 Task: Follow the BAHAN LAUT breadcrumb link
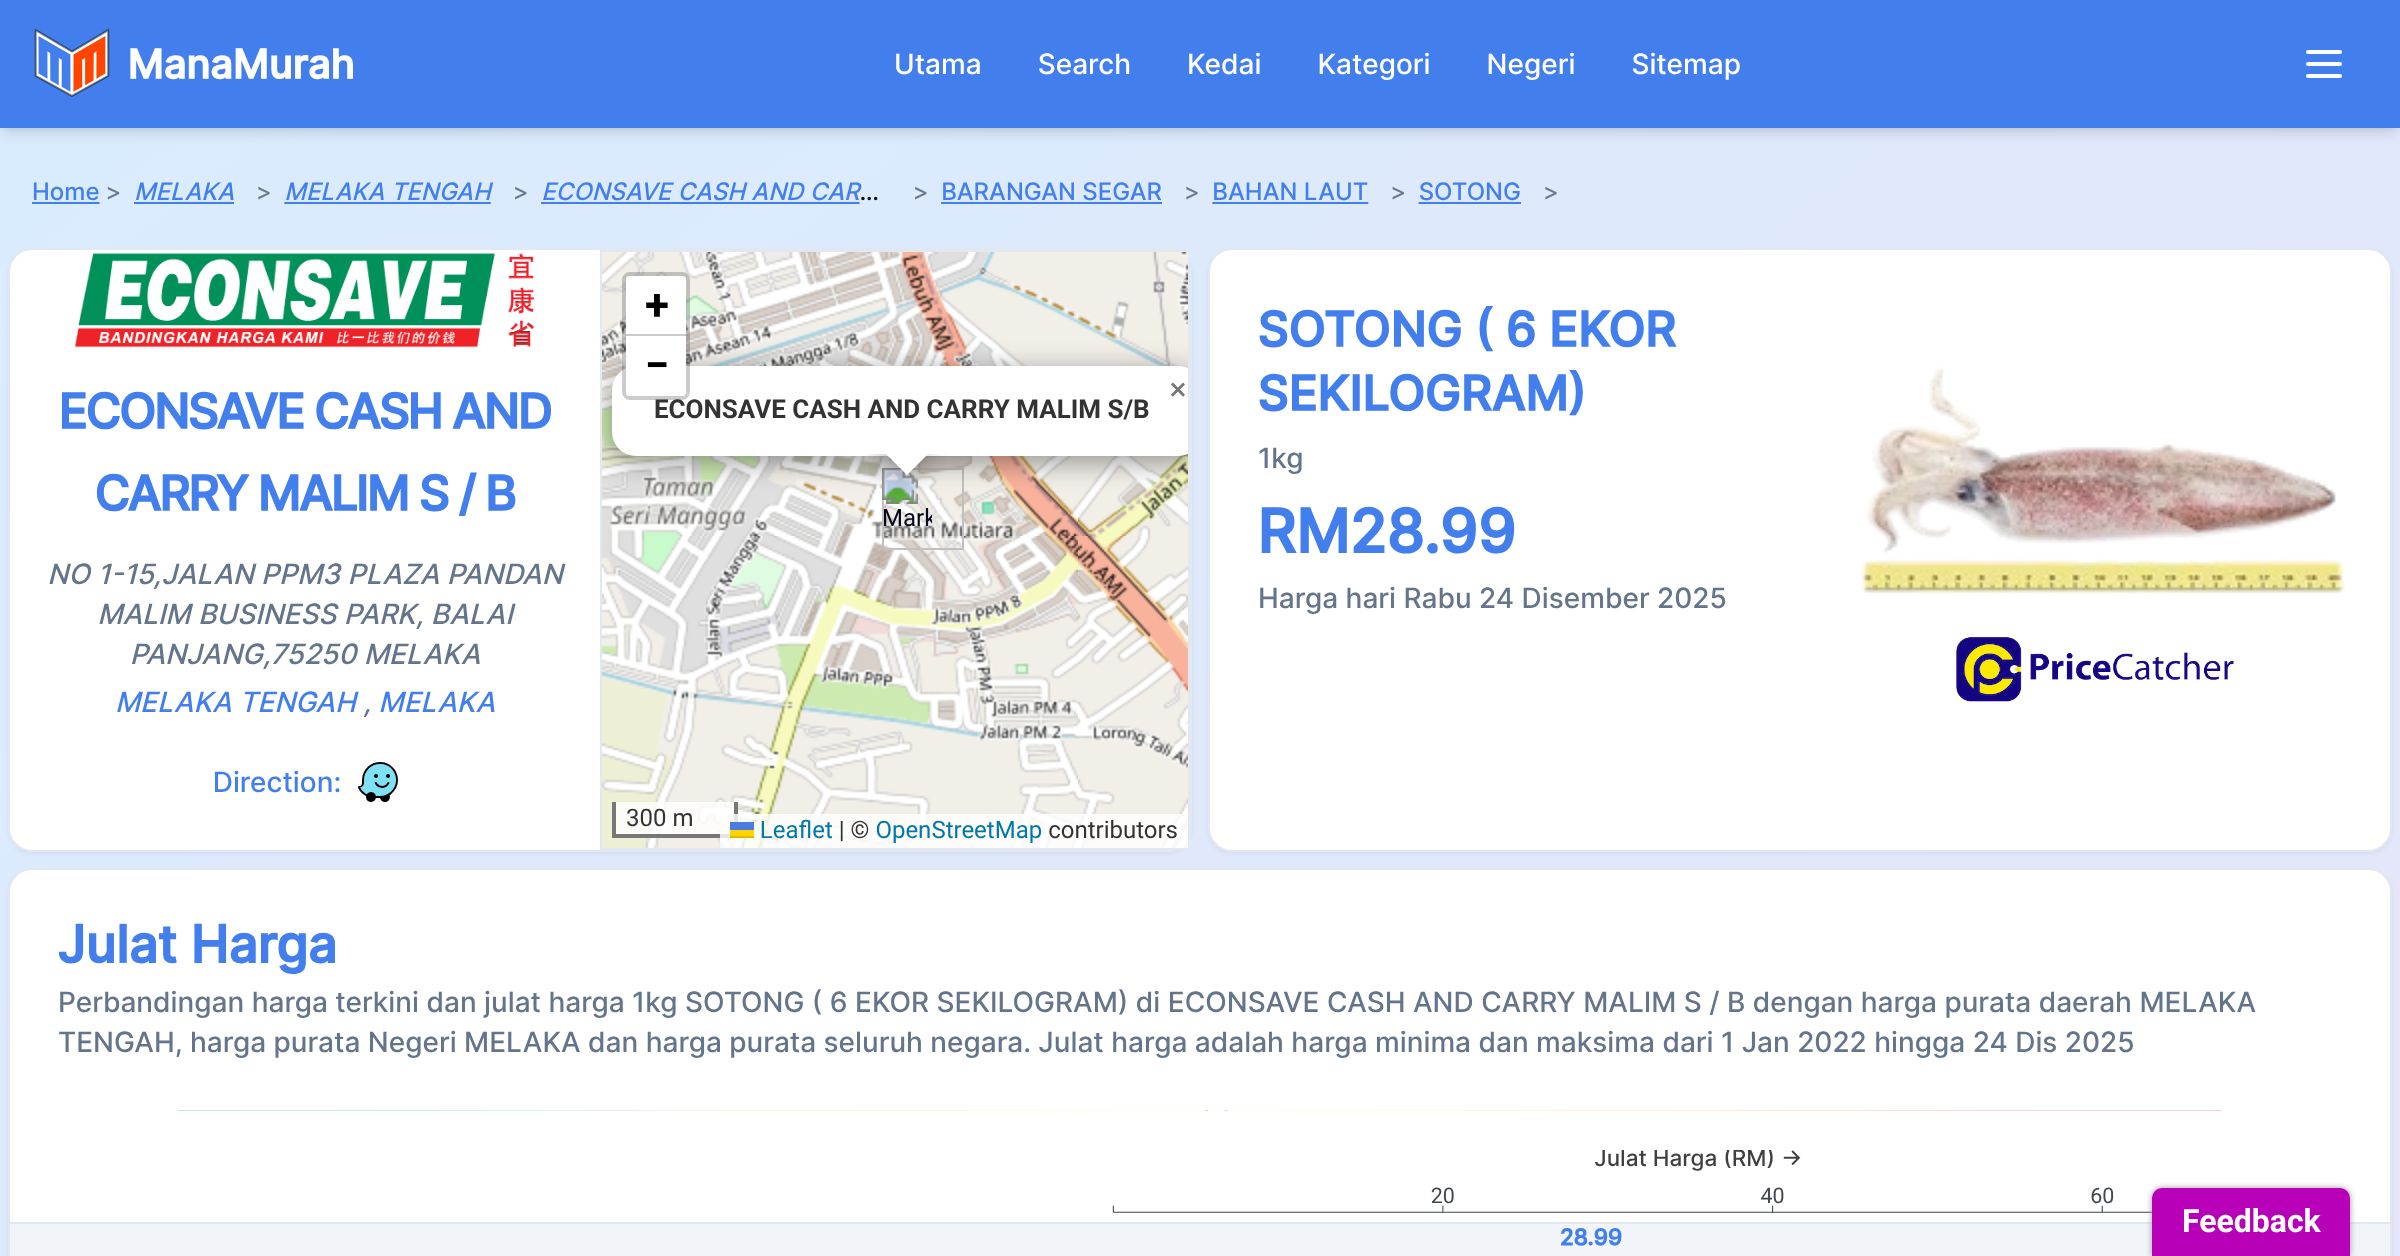(1289, 191)
